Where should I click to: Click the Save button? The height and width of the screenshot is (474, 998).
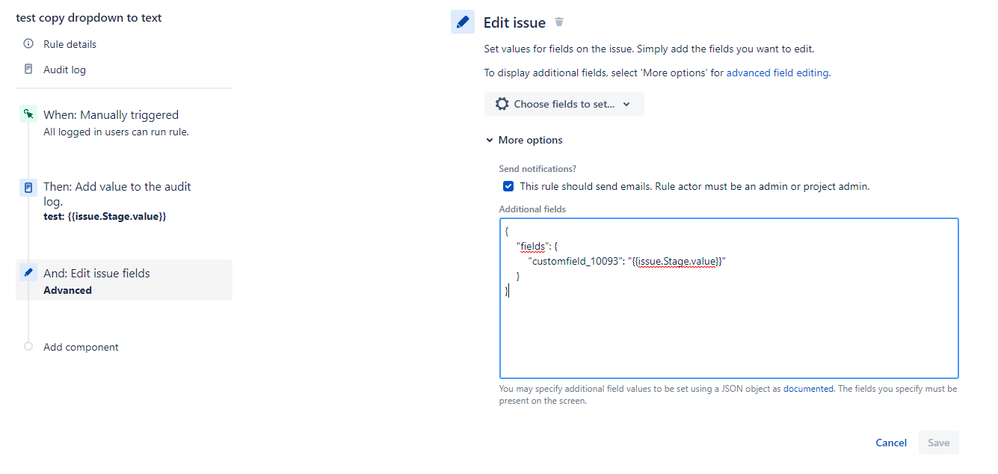coord(938,443)
